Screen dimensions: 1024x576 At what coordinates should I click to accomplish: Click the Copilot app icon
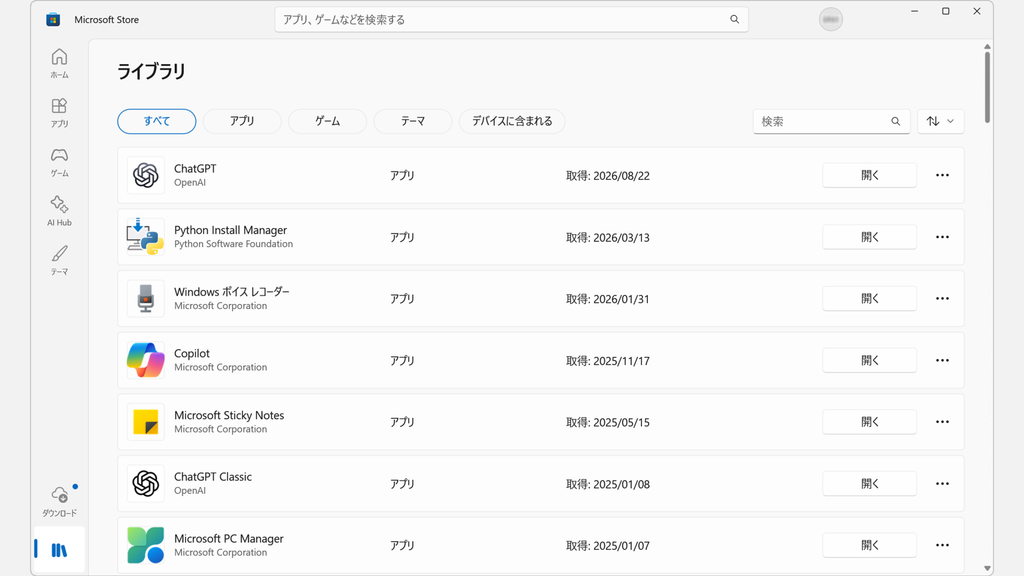(146, 360)
